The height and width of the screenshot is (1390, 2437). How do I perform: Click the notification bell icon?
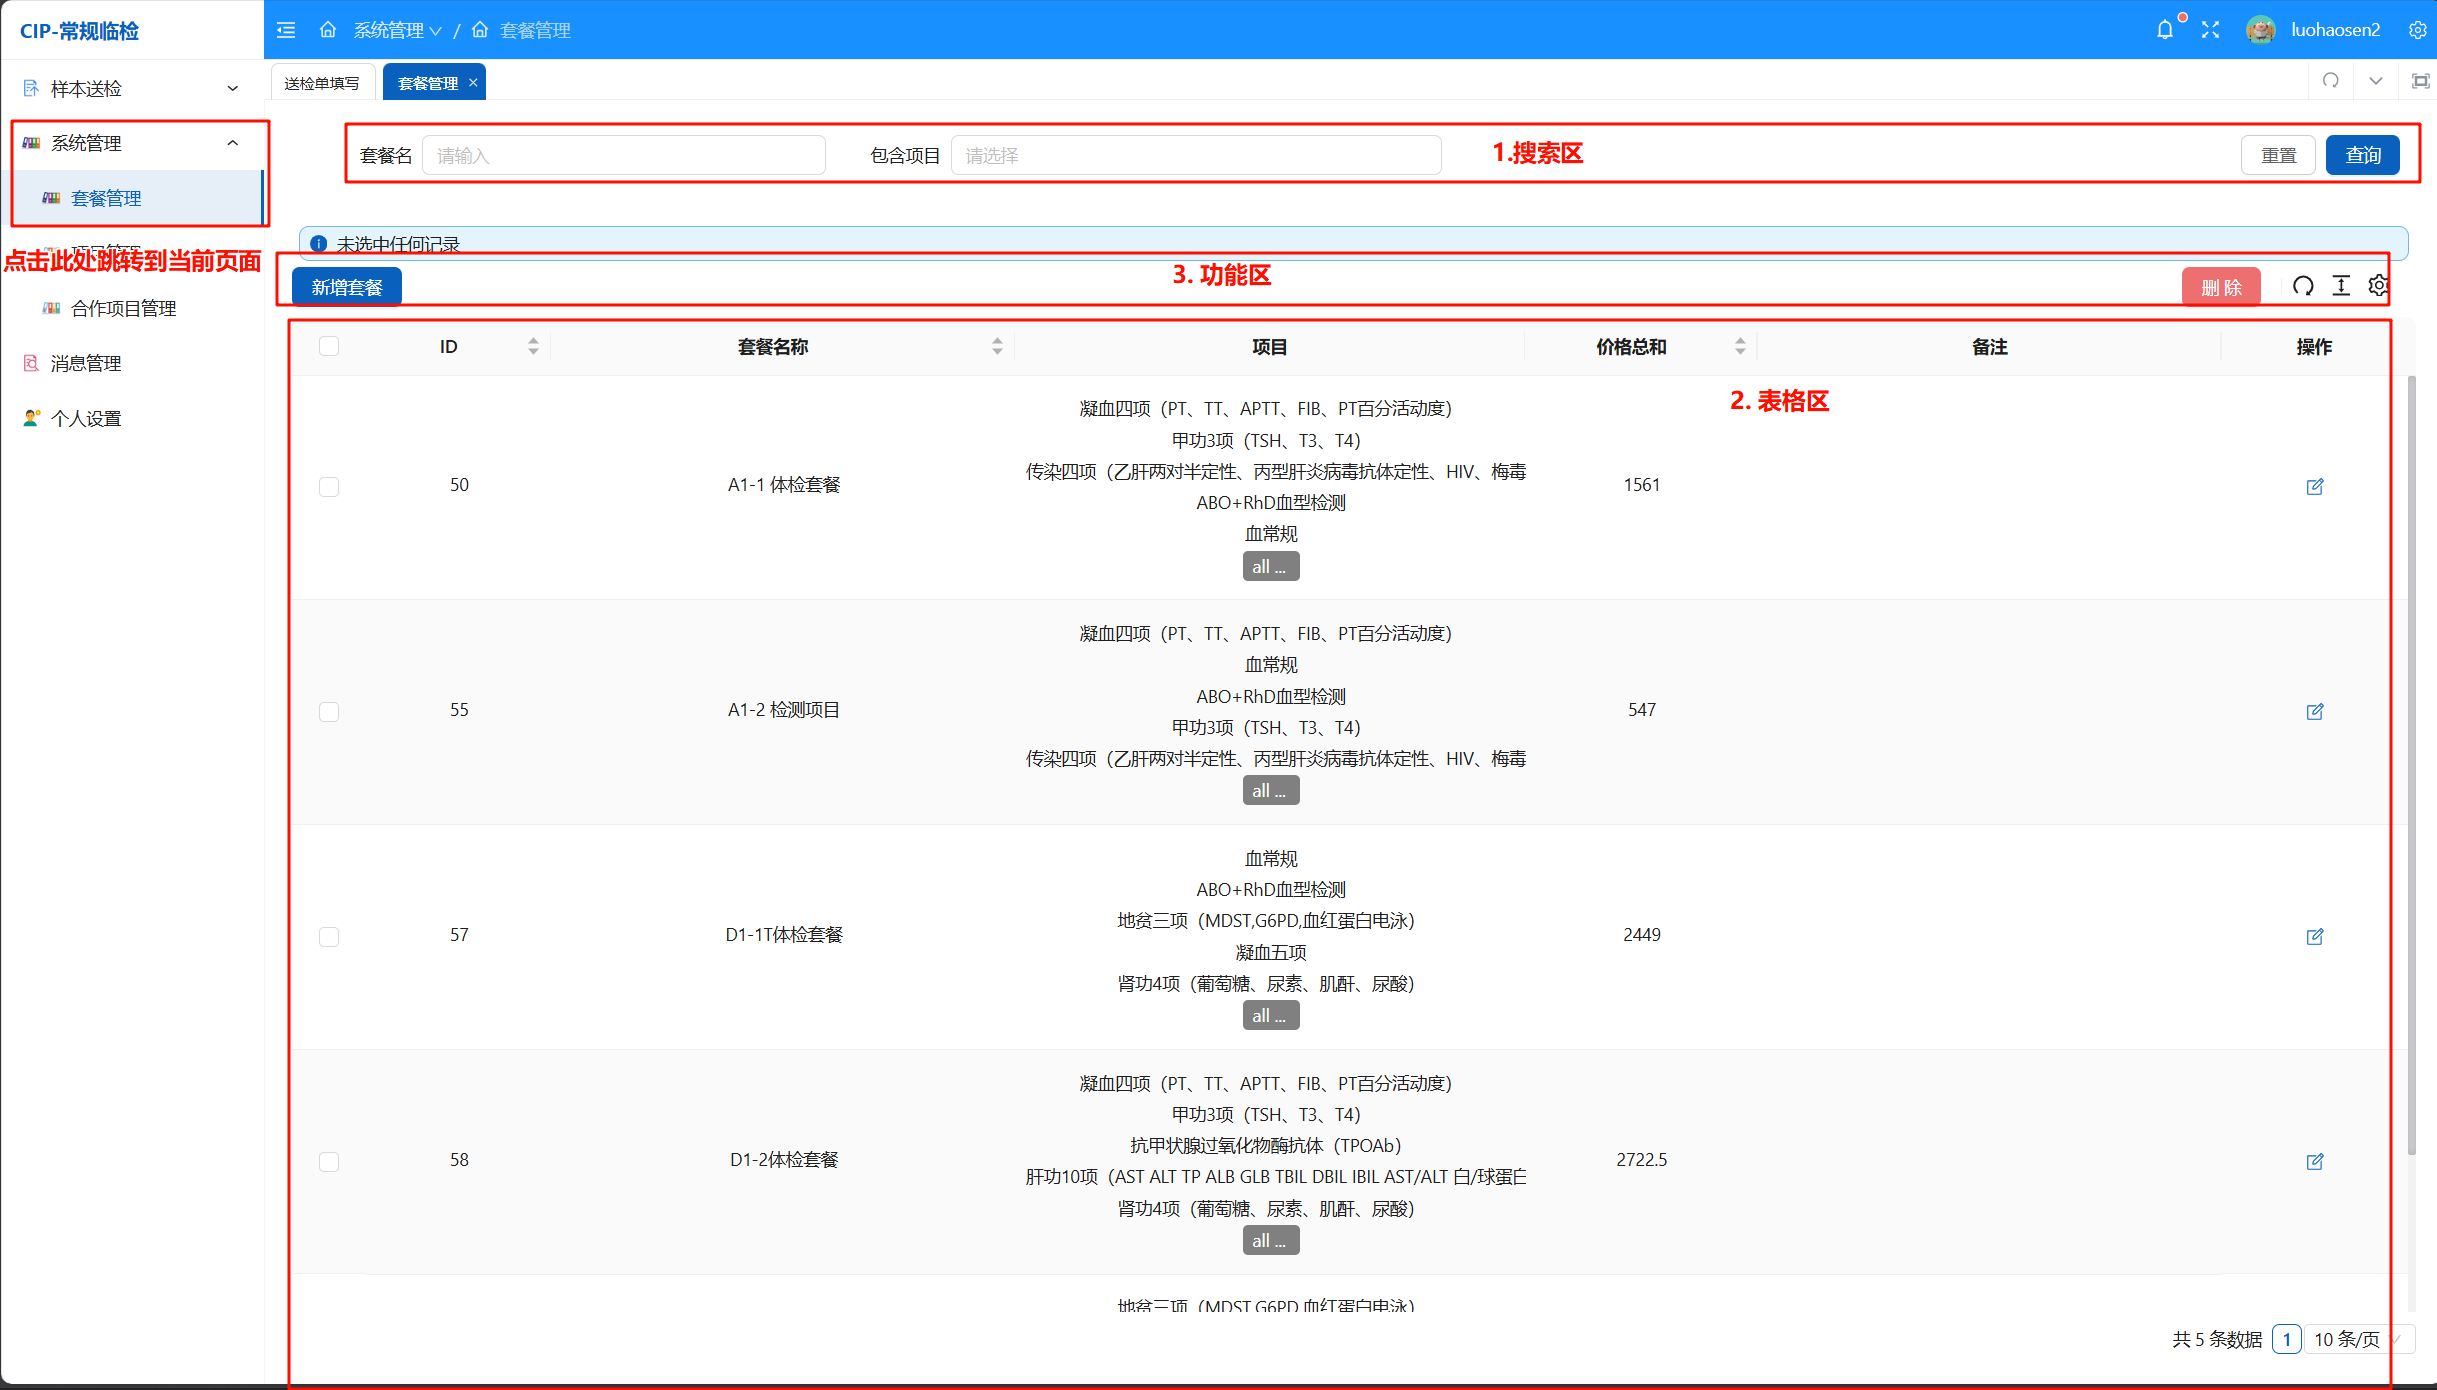pyautogui.click(x=2165, y=30)
